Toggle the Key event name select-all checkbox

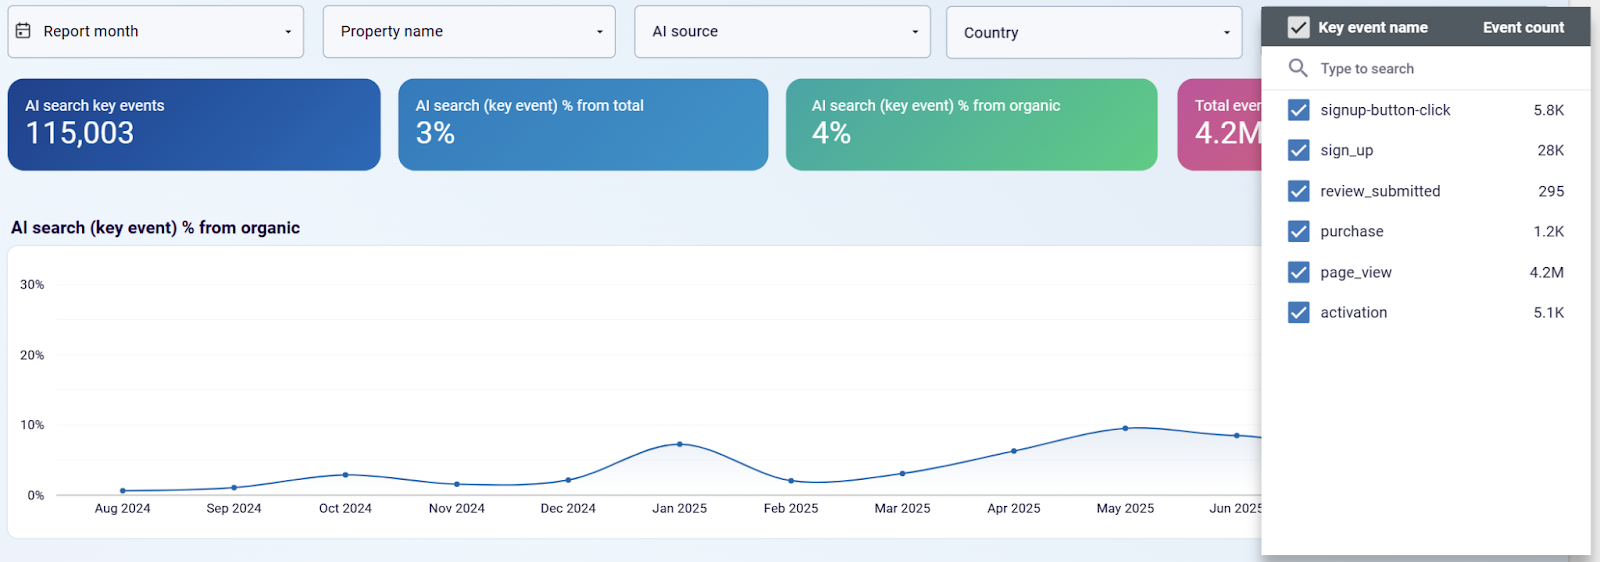coord(1298,28)
